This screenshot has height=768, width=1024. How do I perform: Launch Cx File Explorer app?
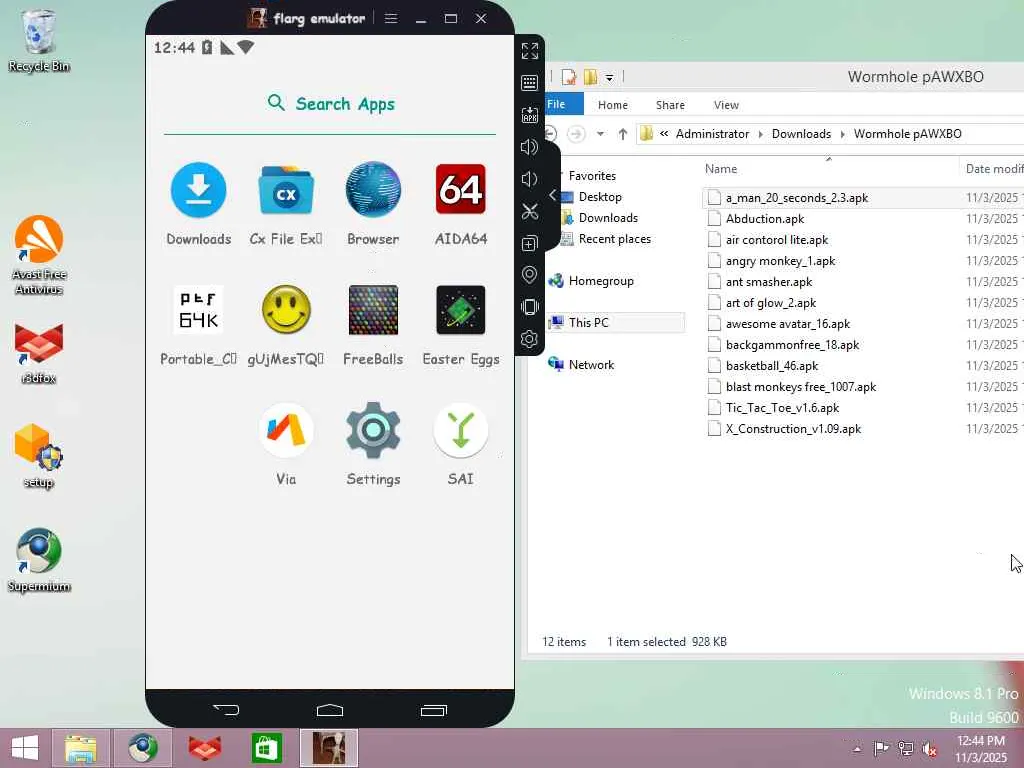tap(286, 190)
